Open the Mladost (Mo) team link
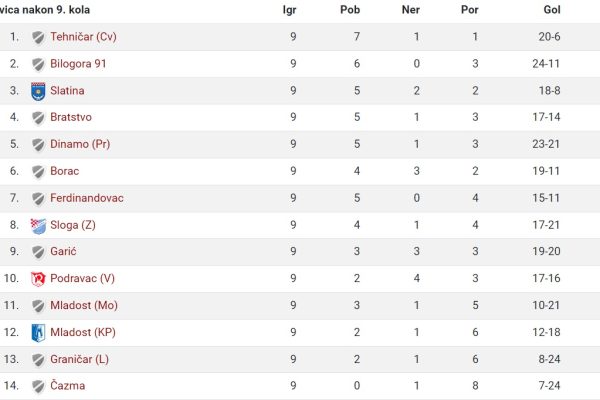 tap(84, 305)
